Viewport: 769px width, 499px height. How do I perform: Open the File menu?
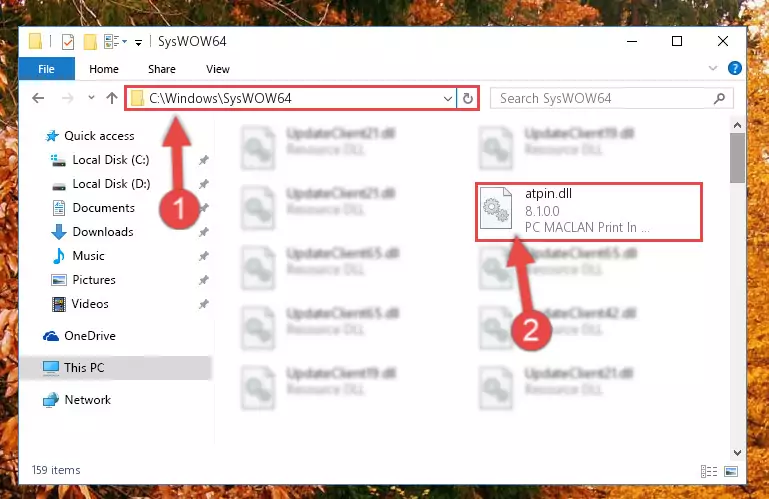[x=47, y=69]
